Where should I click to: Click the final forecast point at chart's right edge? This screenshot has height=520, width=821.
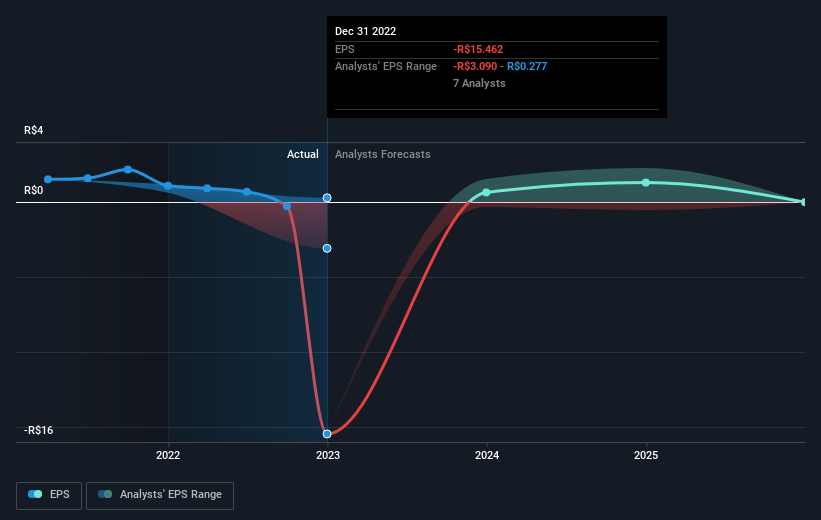804,202
